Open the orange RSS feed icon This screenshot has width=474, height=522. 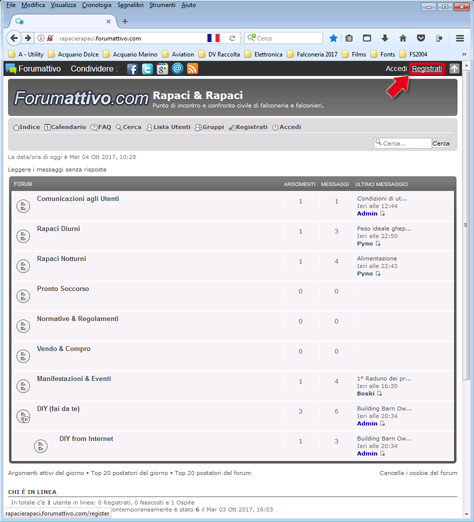tap(192, 69)
